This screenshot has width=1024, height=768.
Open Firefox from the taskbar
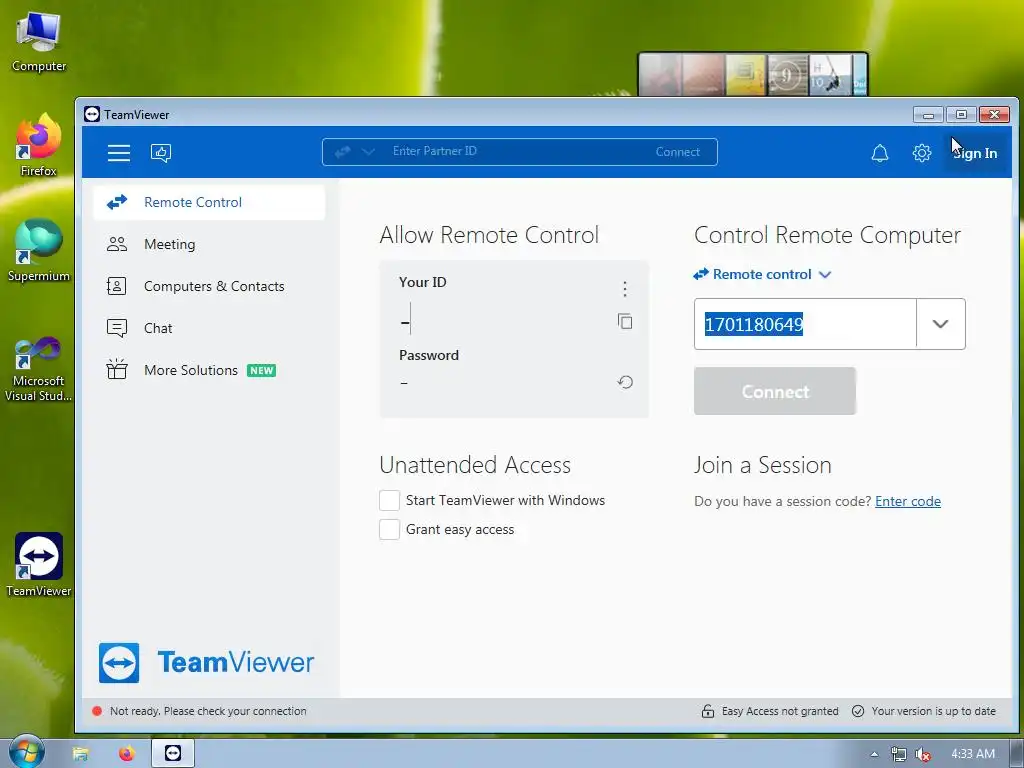click(x=127, y=754)
